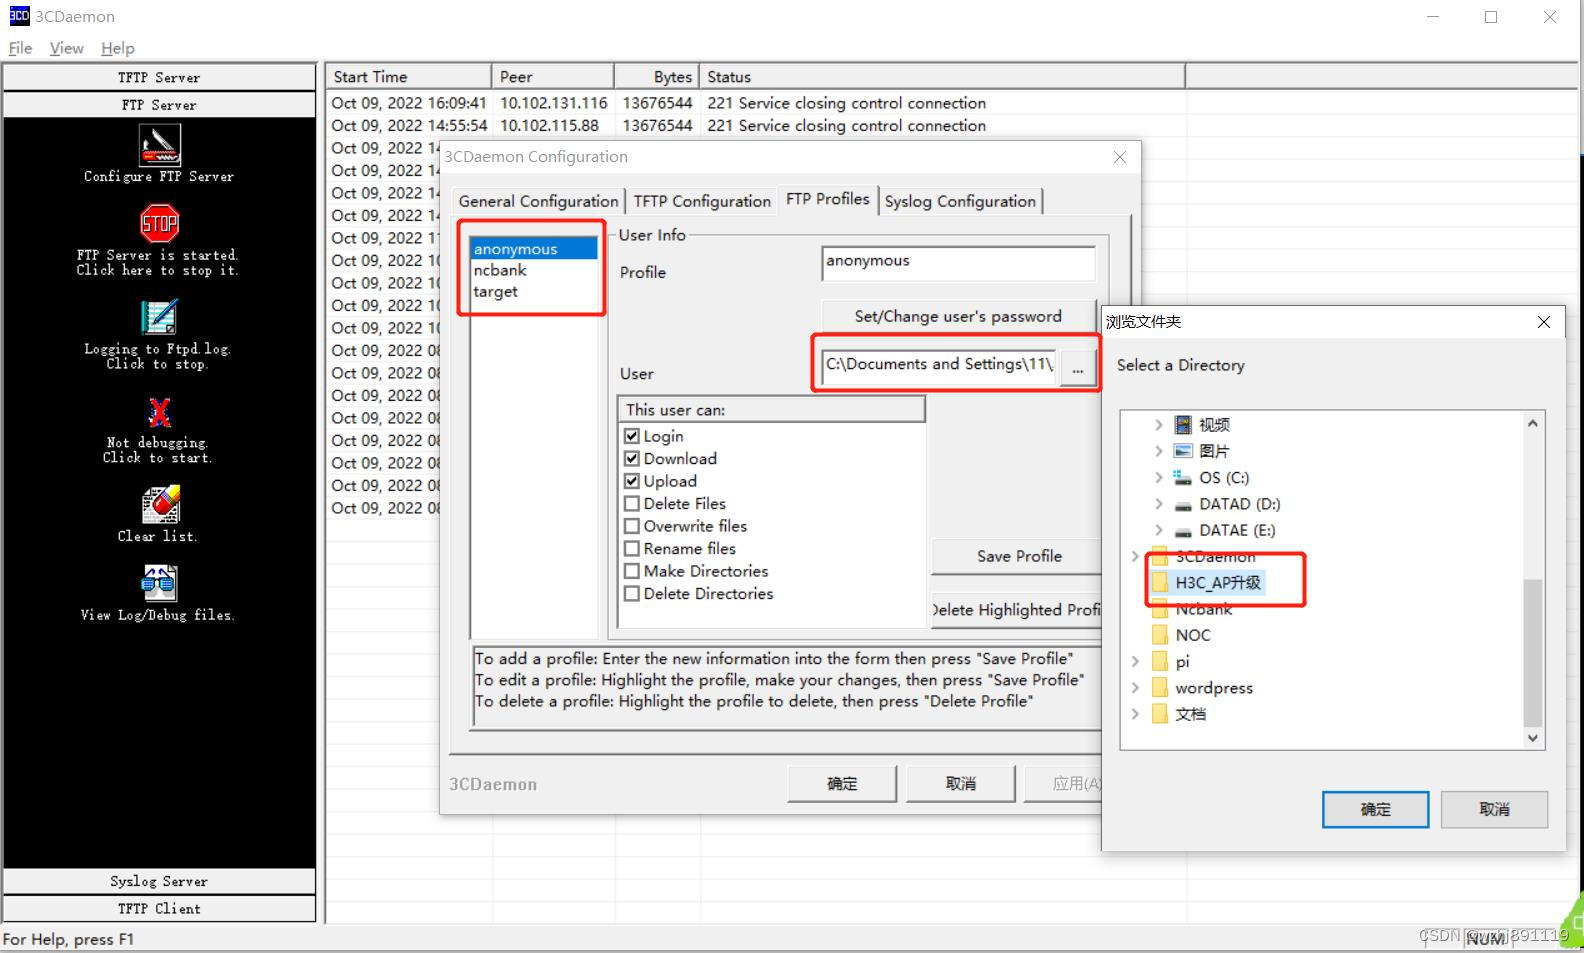Expand the wordpress folder node
This screenshot has width=1584, height=953.
tap(1135, 687)
